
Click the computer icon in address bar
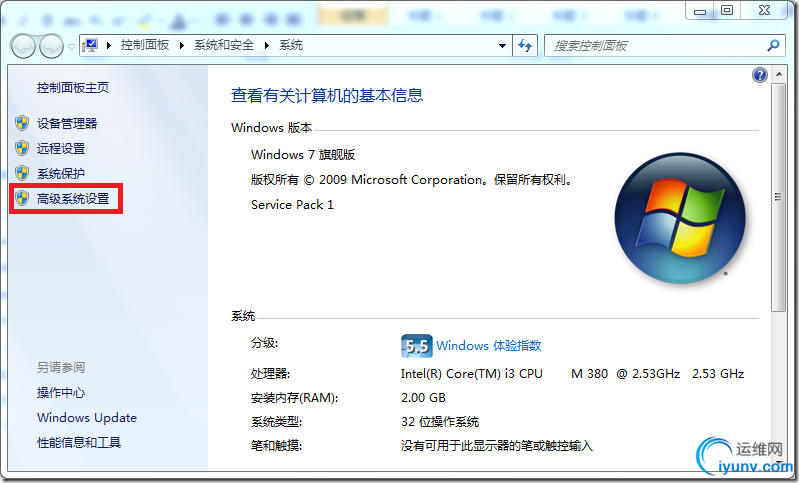(91, 45)
